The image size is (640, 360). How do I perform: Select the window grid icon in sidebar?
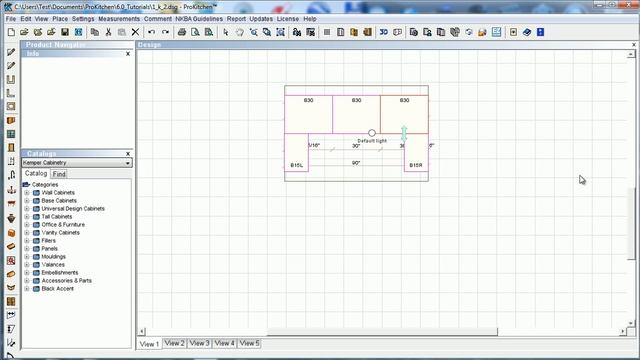(x=11, y=134)
